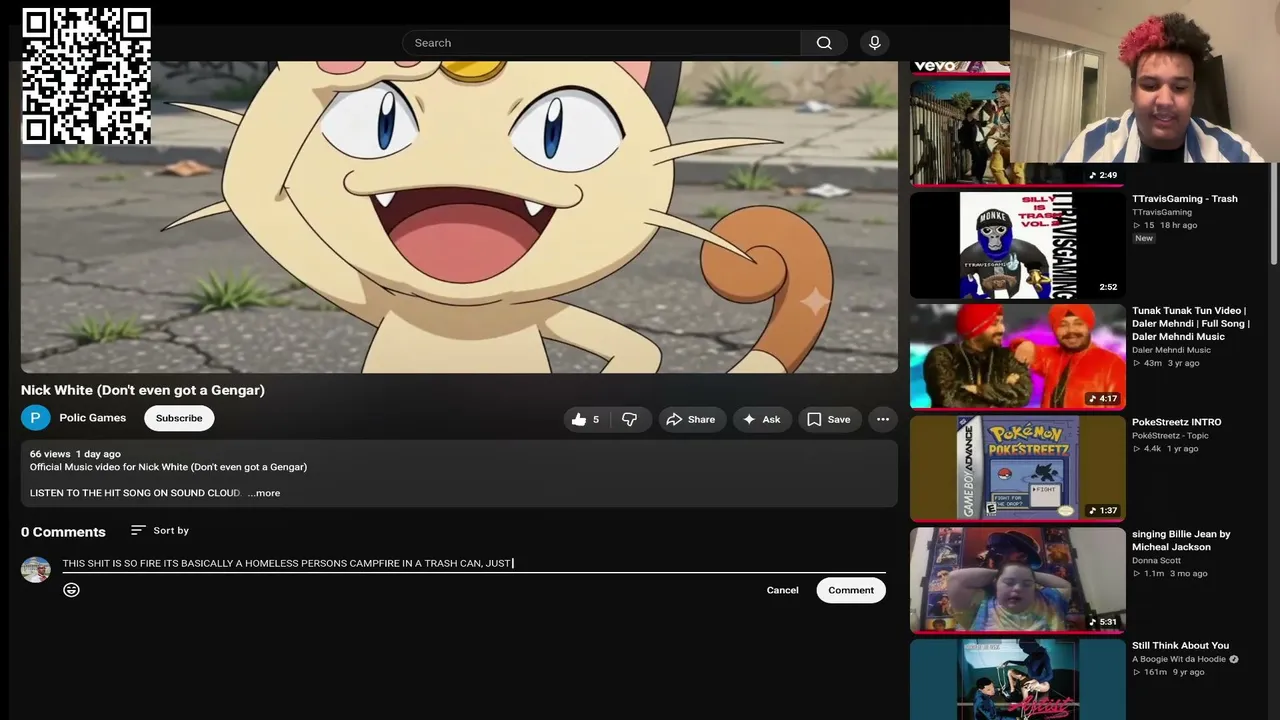Open the PokeStreetz INTRO thumbnail
Screen dimensions: 1280x720
[1017, 468]
